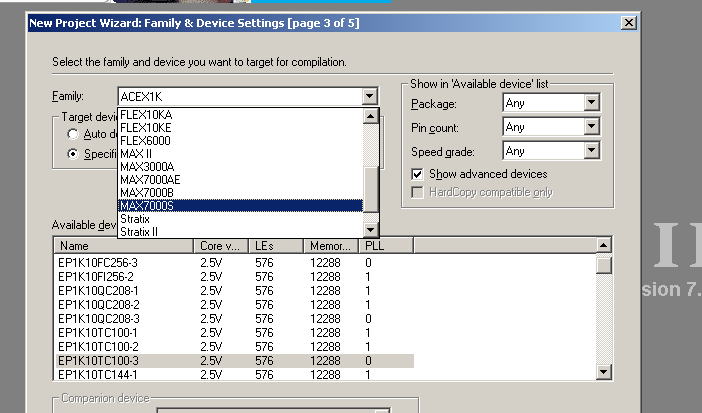Choose Stratix in the family list
Viewport: 702px width, 413px height.
[x=240, y=219]
